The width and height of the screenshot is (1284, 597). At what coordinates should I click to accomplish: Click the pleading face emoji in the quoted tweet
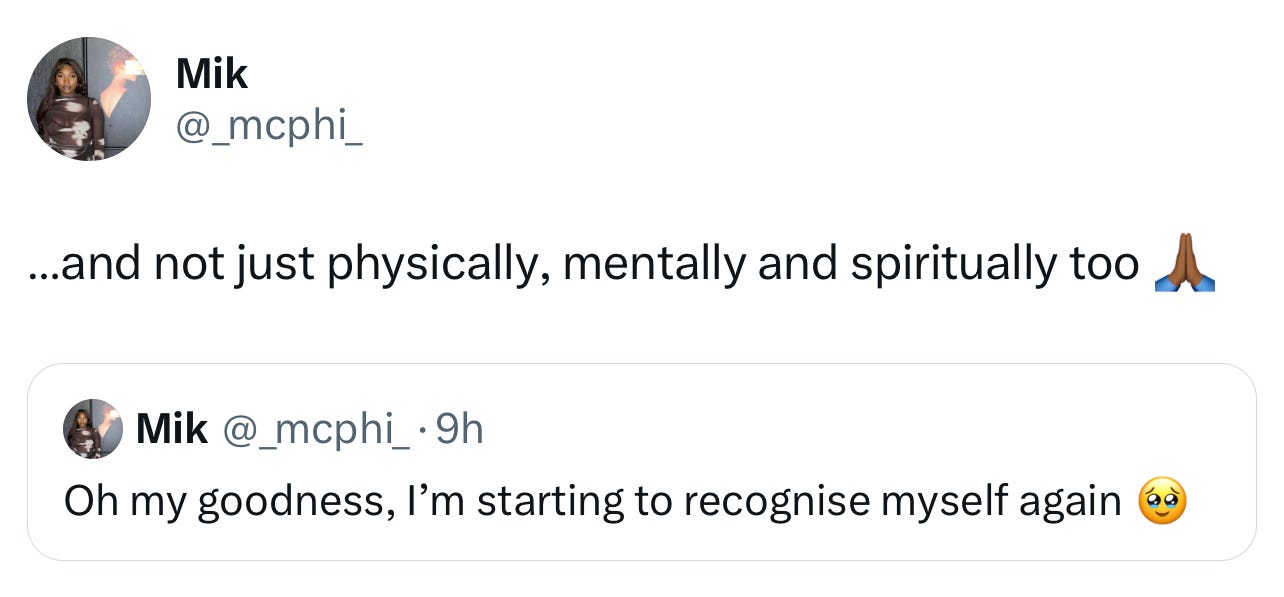(1162, 501)
